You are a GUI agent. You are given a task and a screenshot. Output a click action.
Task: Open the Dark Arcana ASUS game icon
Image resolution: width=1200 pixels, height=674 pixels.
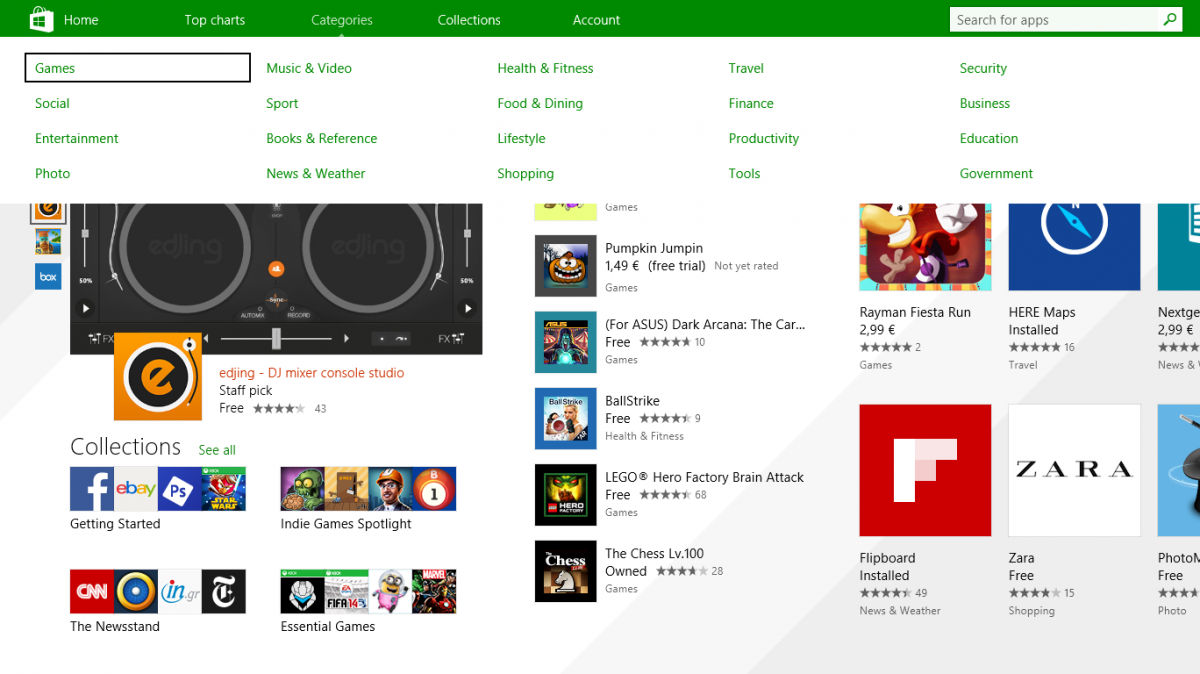coord(566,342)
